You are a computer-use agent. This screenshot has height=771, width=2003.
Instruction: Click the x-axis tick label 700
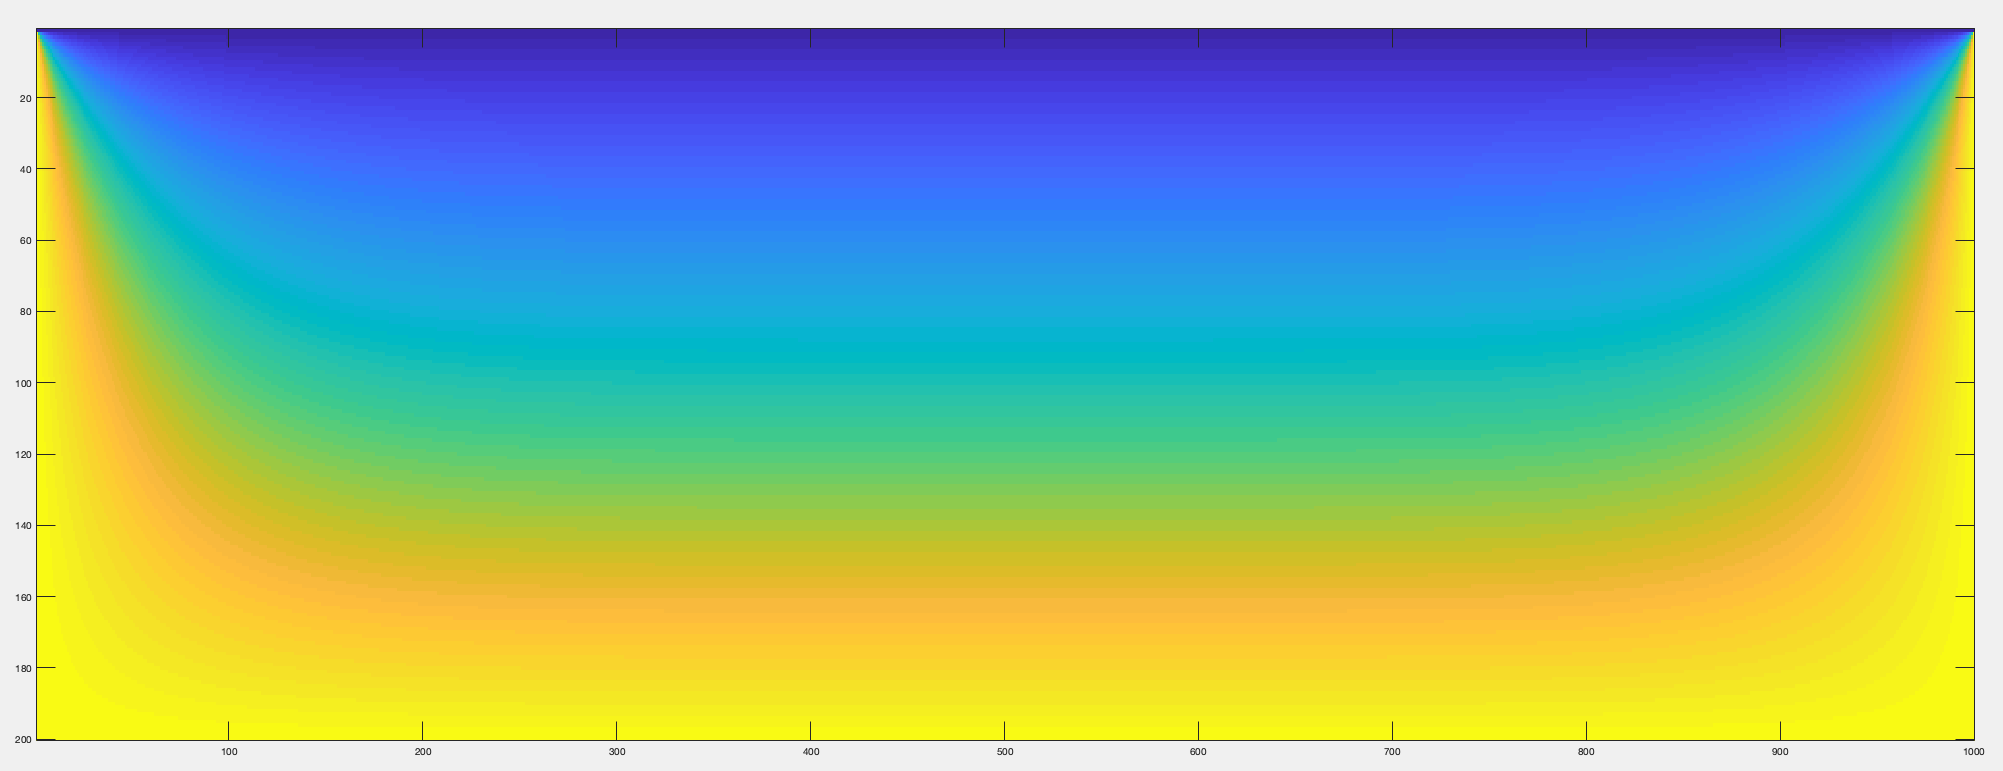click(x=1393, y=752)
